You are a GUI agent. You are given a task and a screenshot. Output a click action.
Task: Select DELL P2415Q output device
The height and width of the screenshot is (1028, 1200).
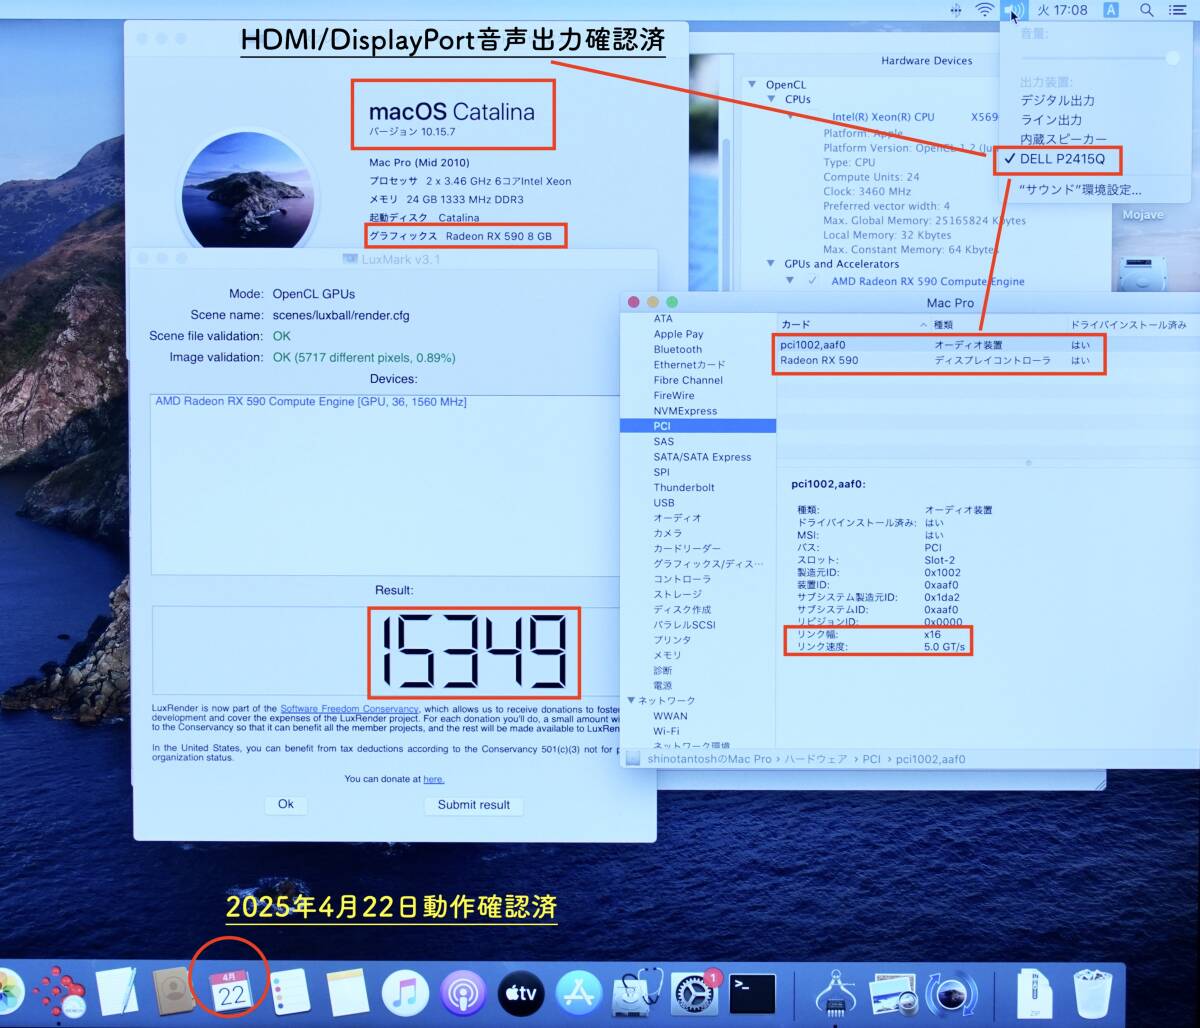(1062, 160)
